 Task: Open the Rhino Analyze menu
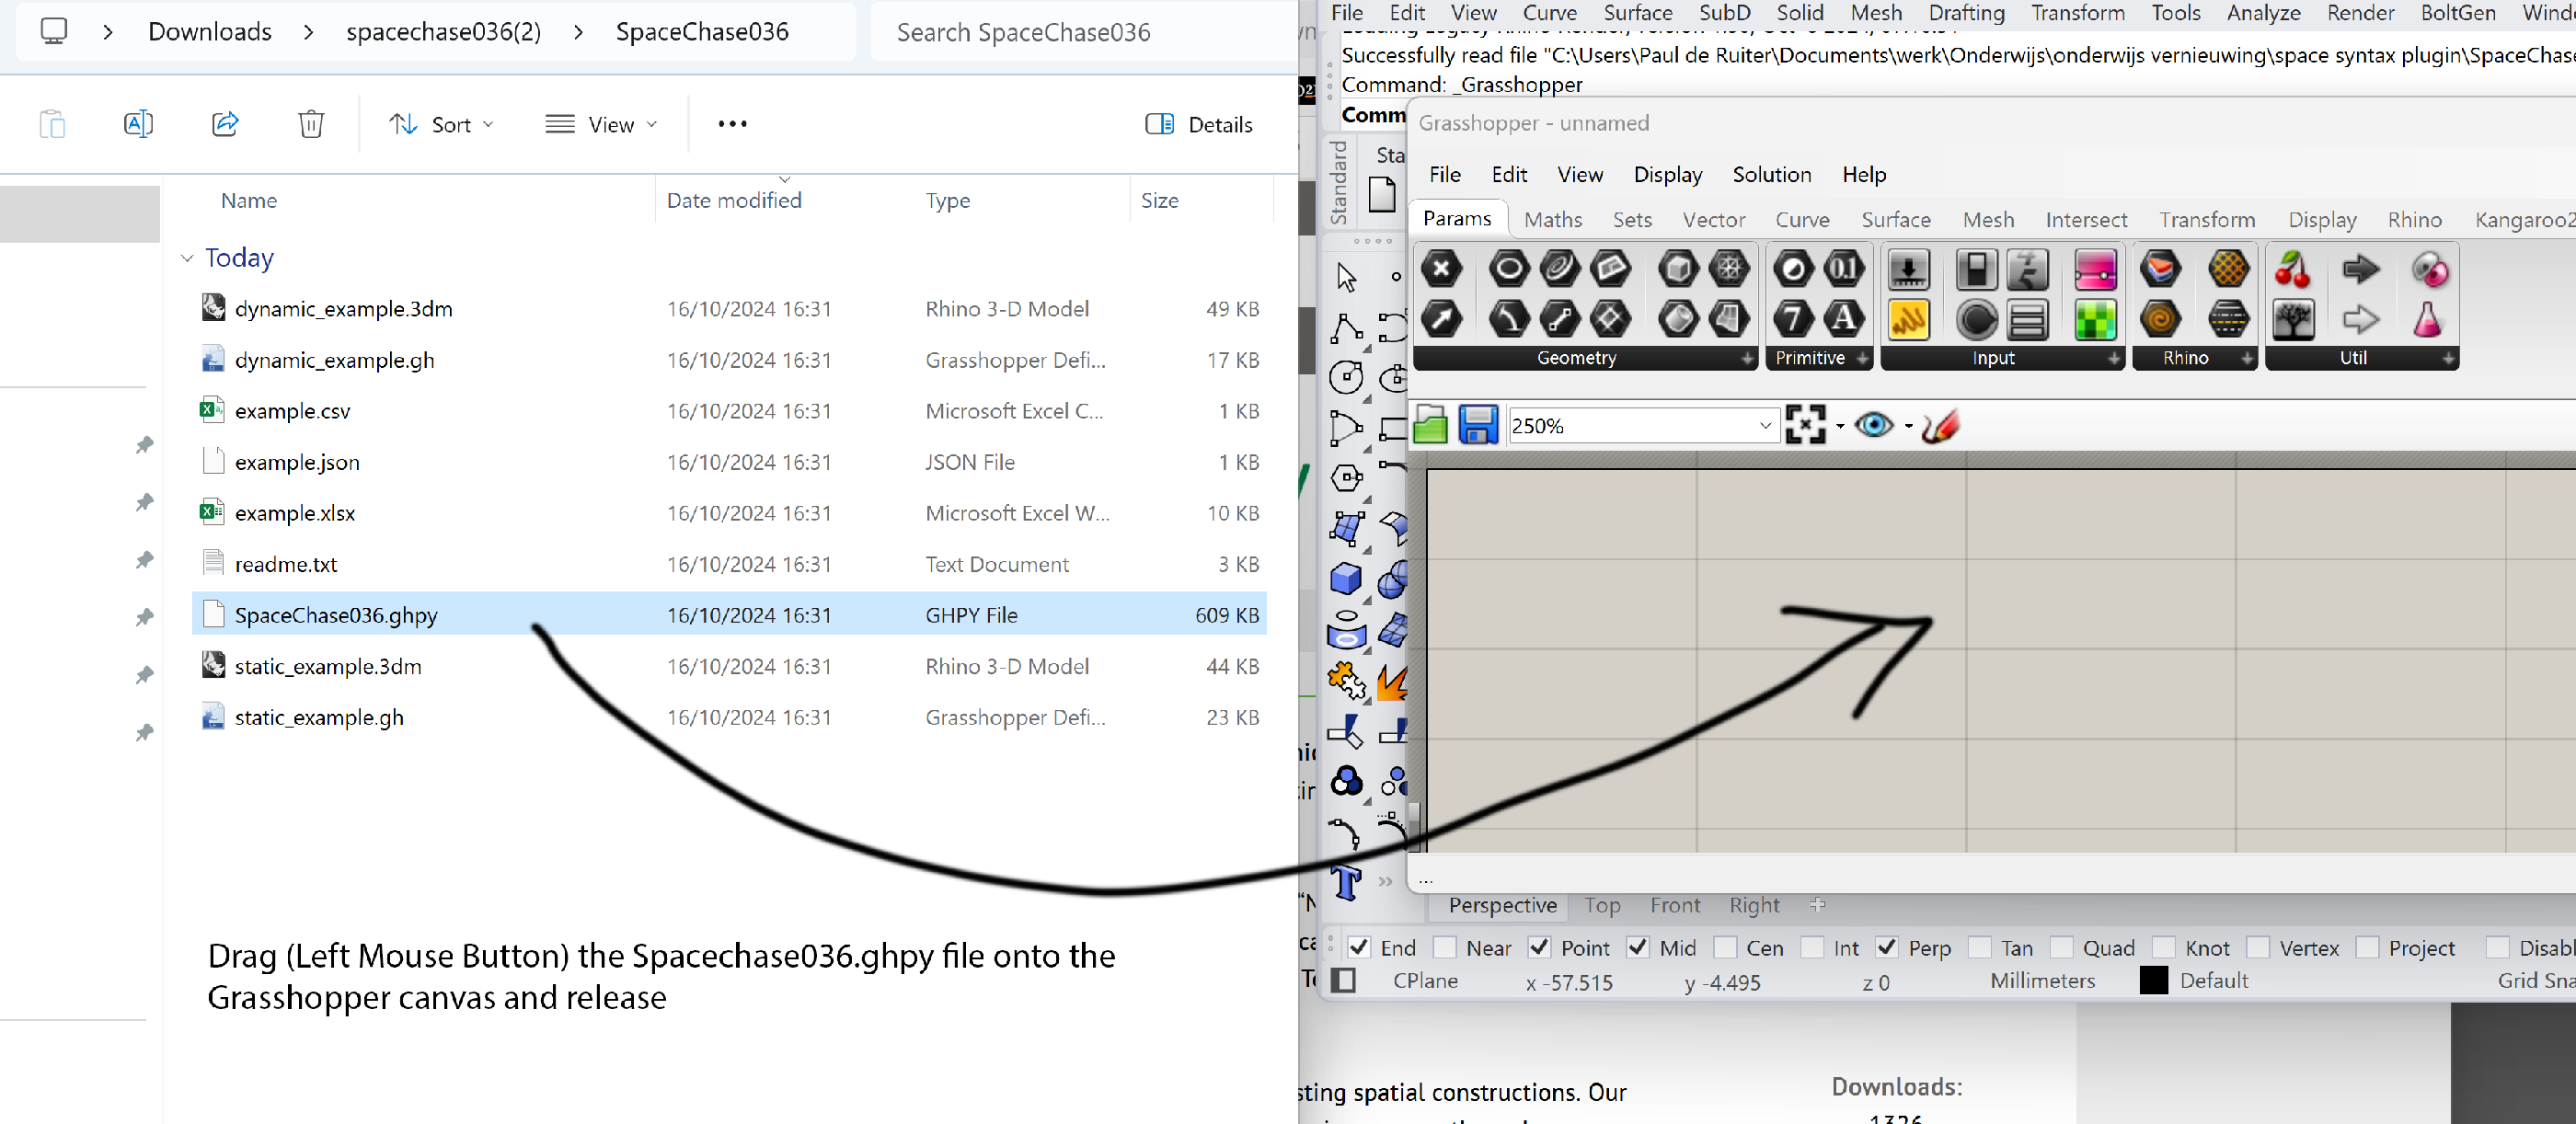click(2263, 13)
